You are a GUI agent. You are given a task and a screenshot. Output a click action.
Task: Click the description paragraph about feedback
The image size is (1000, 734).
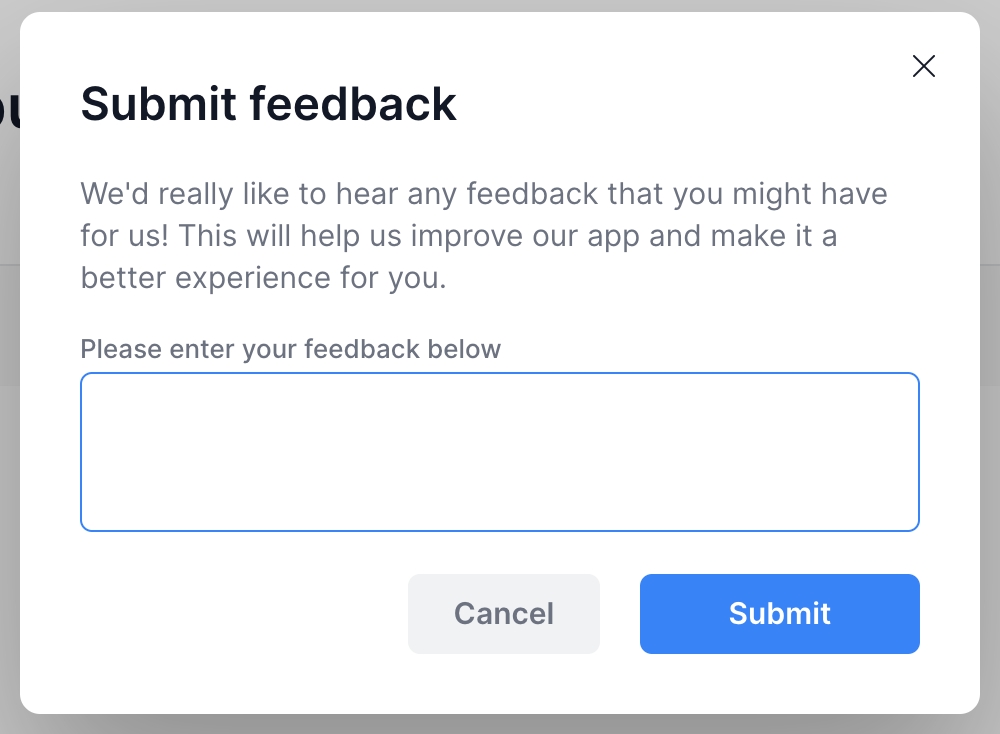[483, 235]
